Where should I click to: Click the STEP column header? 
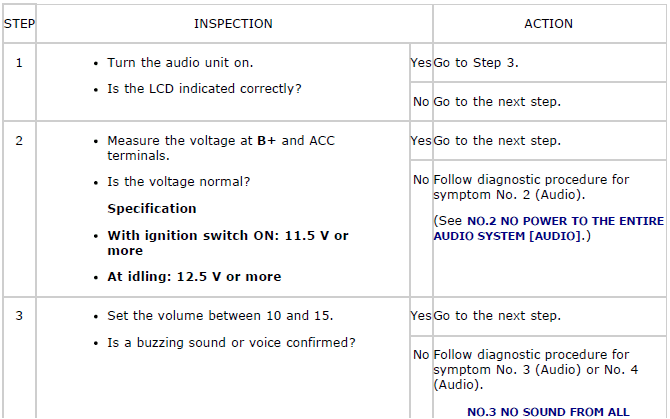pos(19,24)
